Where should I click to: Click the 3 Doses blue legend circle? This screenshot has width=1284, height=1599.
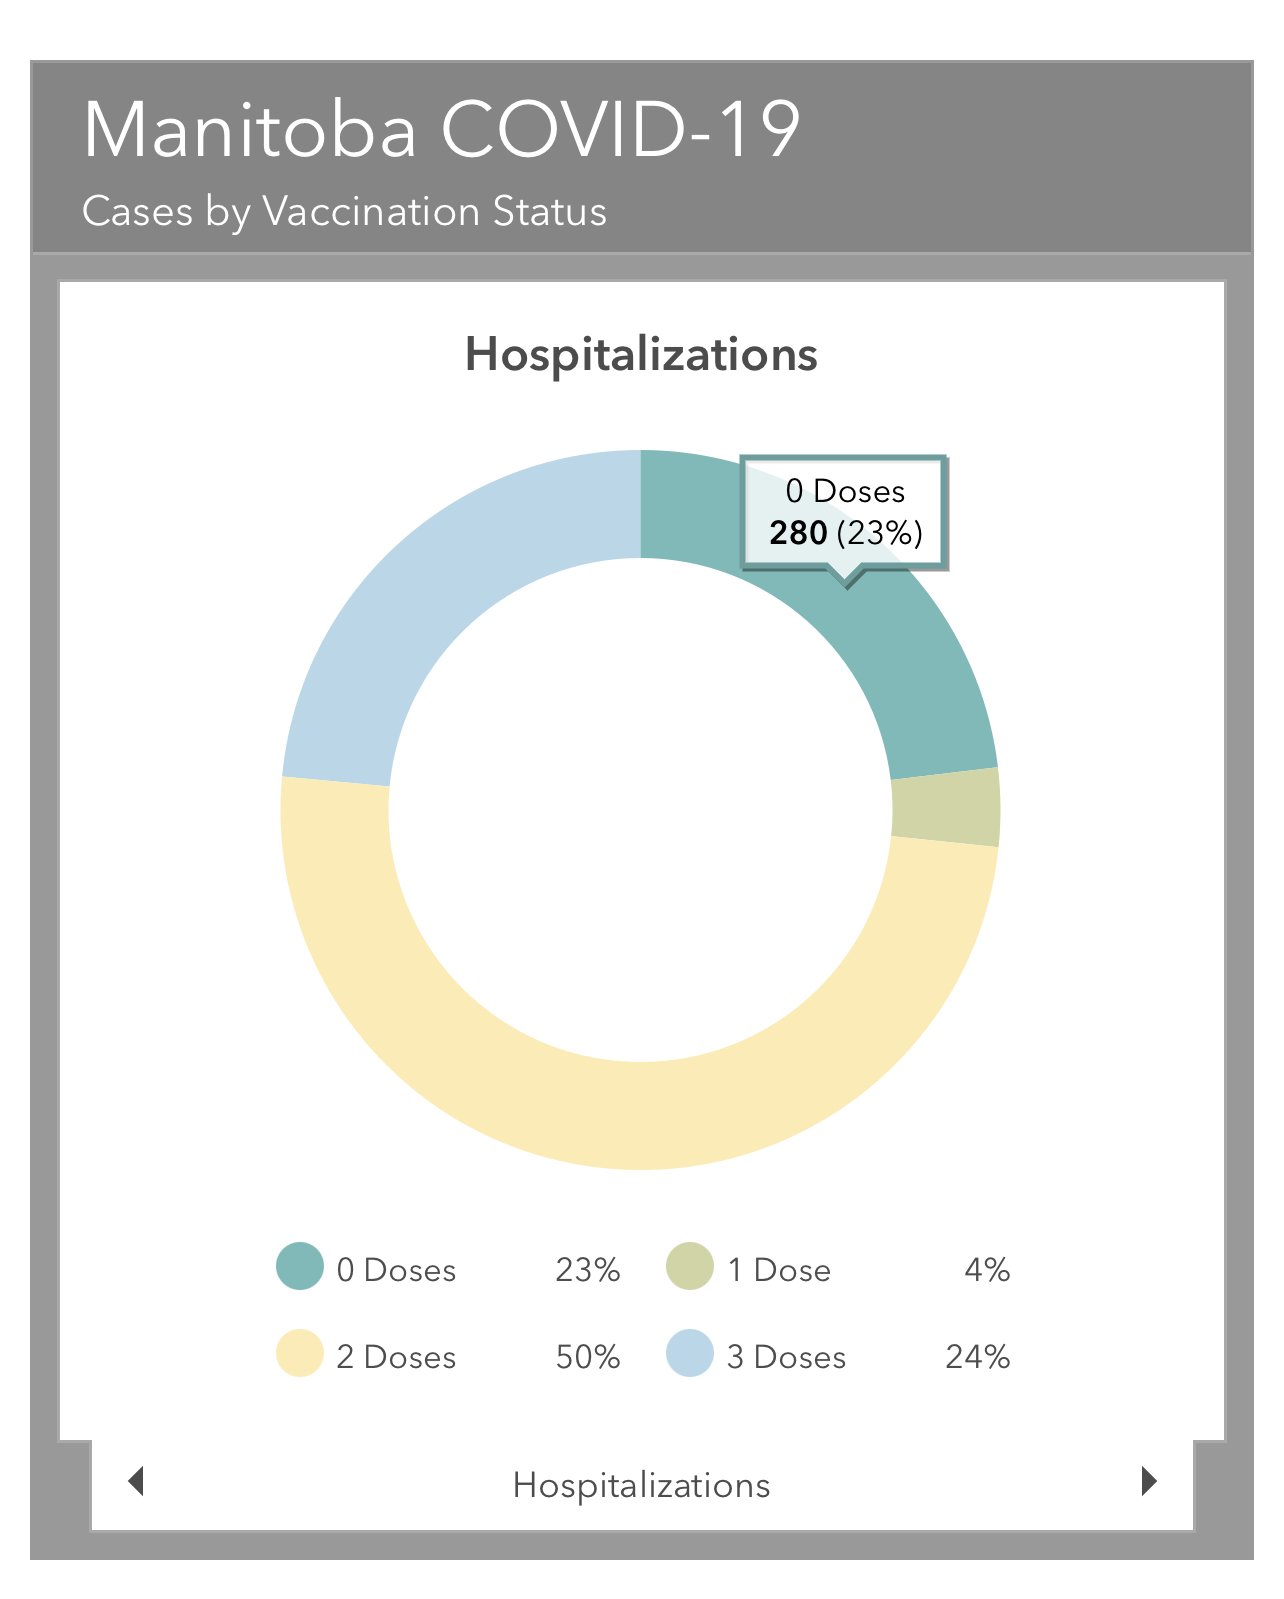coord(690,1353)
